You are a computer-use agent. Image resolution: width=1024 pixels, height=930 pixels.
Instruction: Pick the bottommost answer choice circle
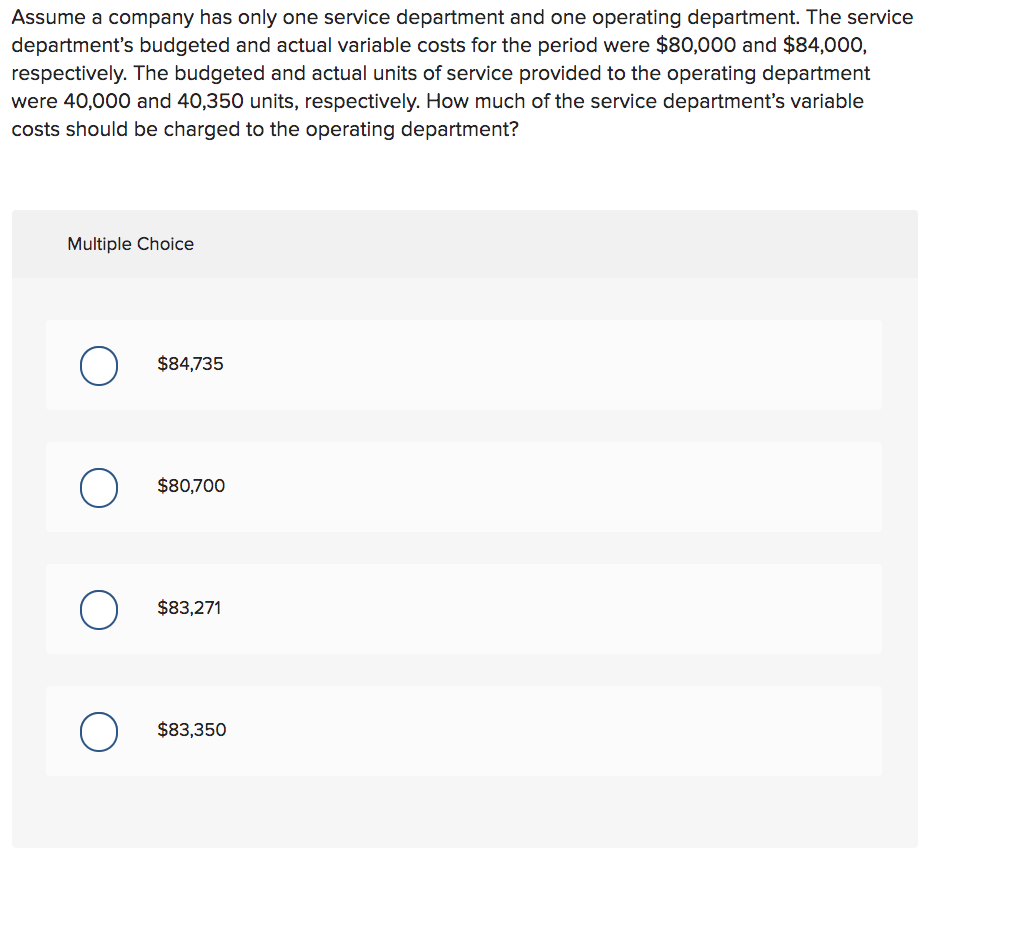[x=98, y=732]
